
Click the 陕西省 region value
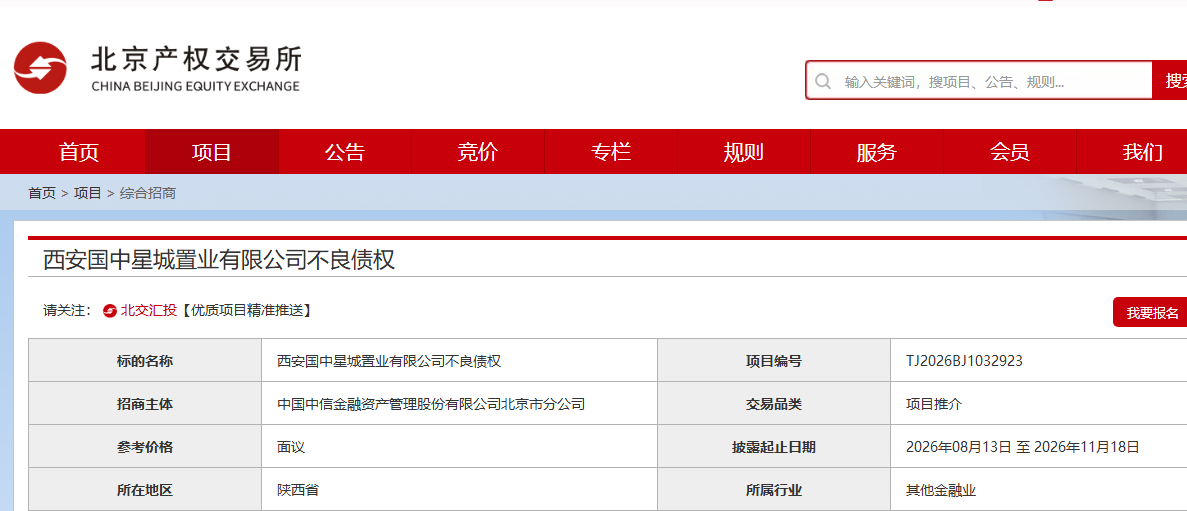(x=298, y=490)
